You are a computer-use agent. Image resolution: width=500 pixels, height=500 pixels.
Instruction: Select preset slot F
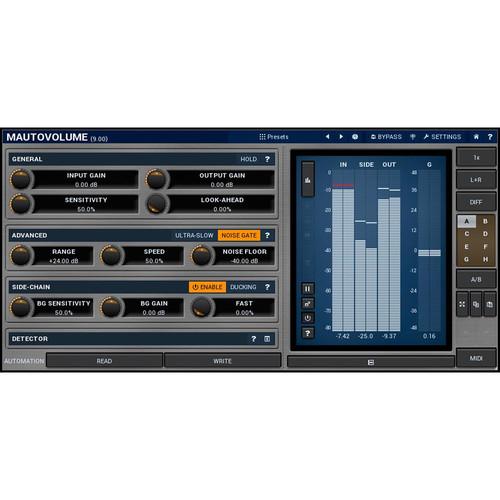tap(485, 247)
